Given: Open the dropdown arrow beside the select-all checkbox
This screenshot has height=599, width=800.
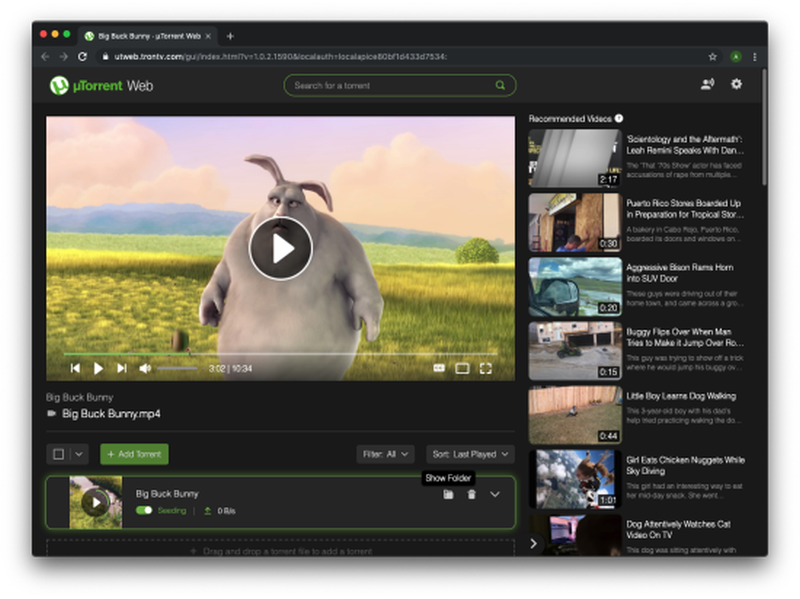Looking at the screenshot, I should coord(79,454).
